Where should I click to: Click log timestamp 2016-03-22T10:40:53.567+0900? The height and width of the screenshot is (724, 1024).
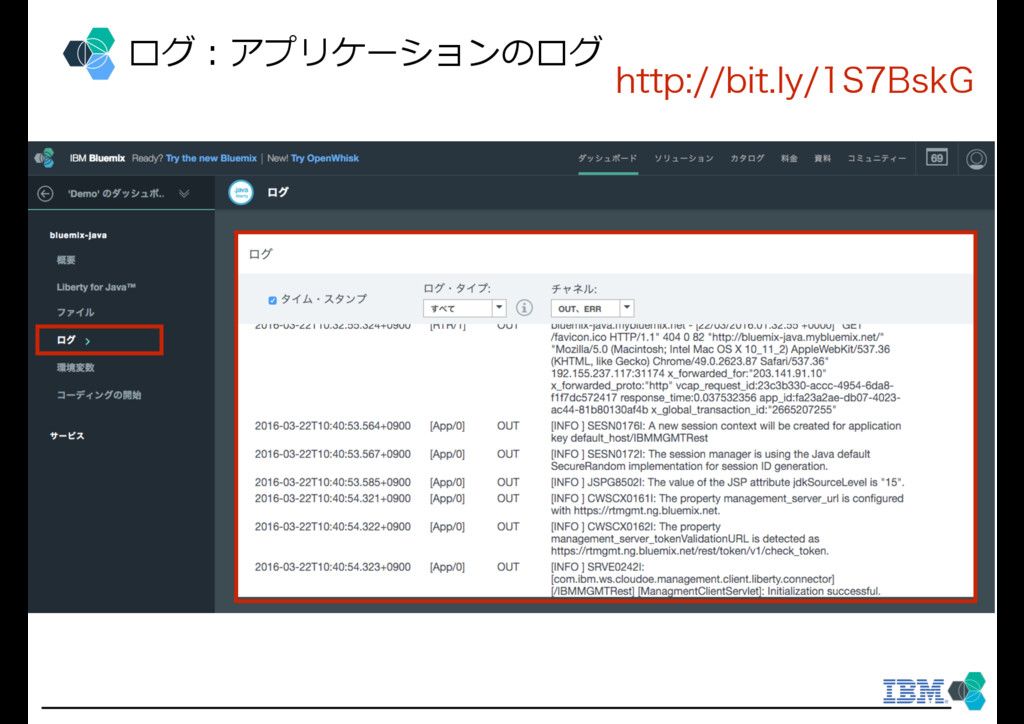pyautogui.click(x=332, y=454)
